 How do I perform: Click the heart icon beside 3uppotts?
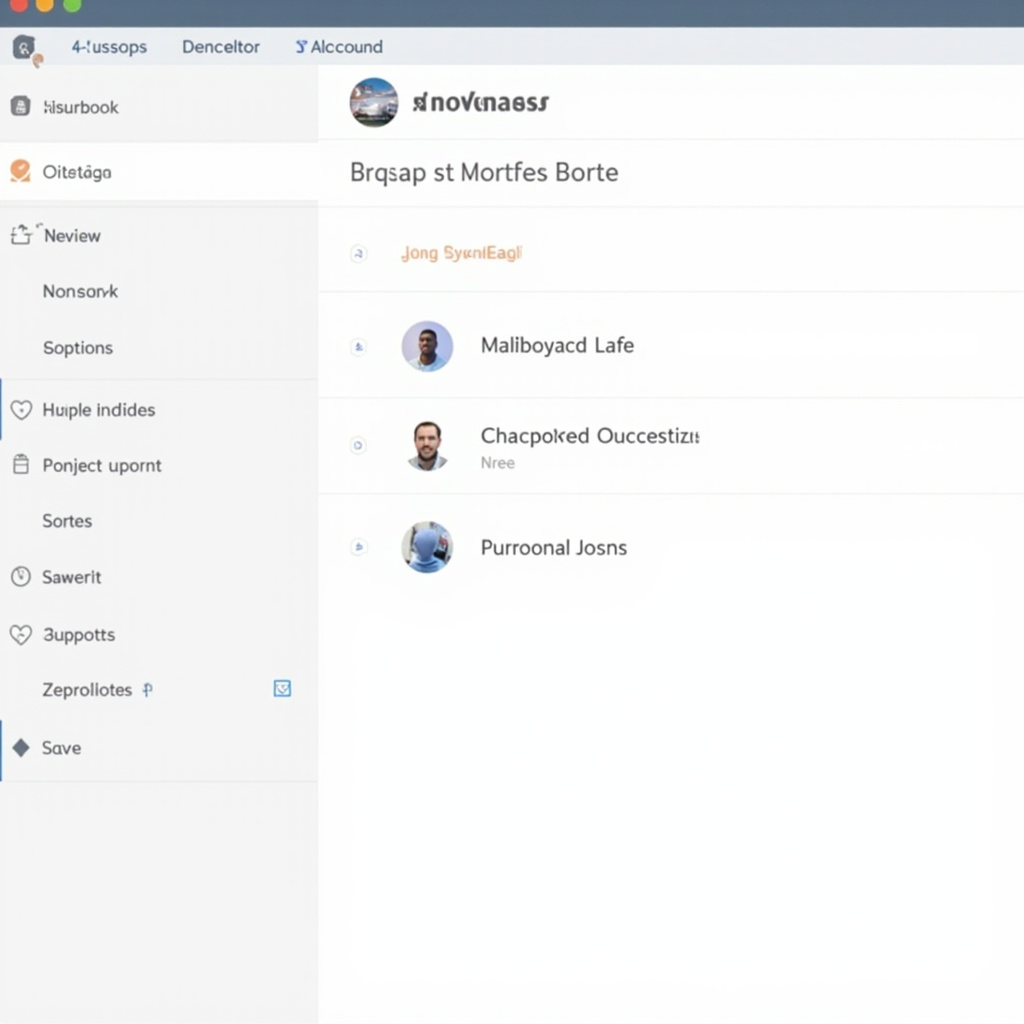click(x=21, y=635)
